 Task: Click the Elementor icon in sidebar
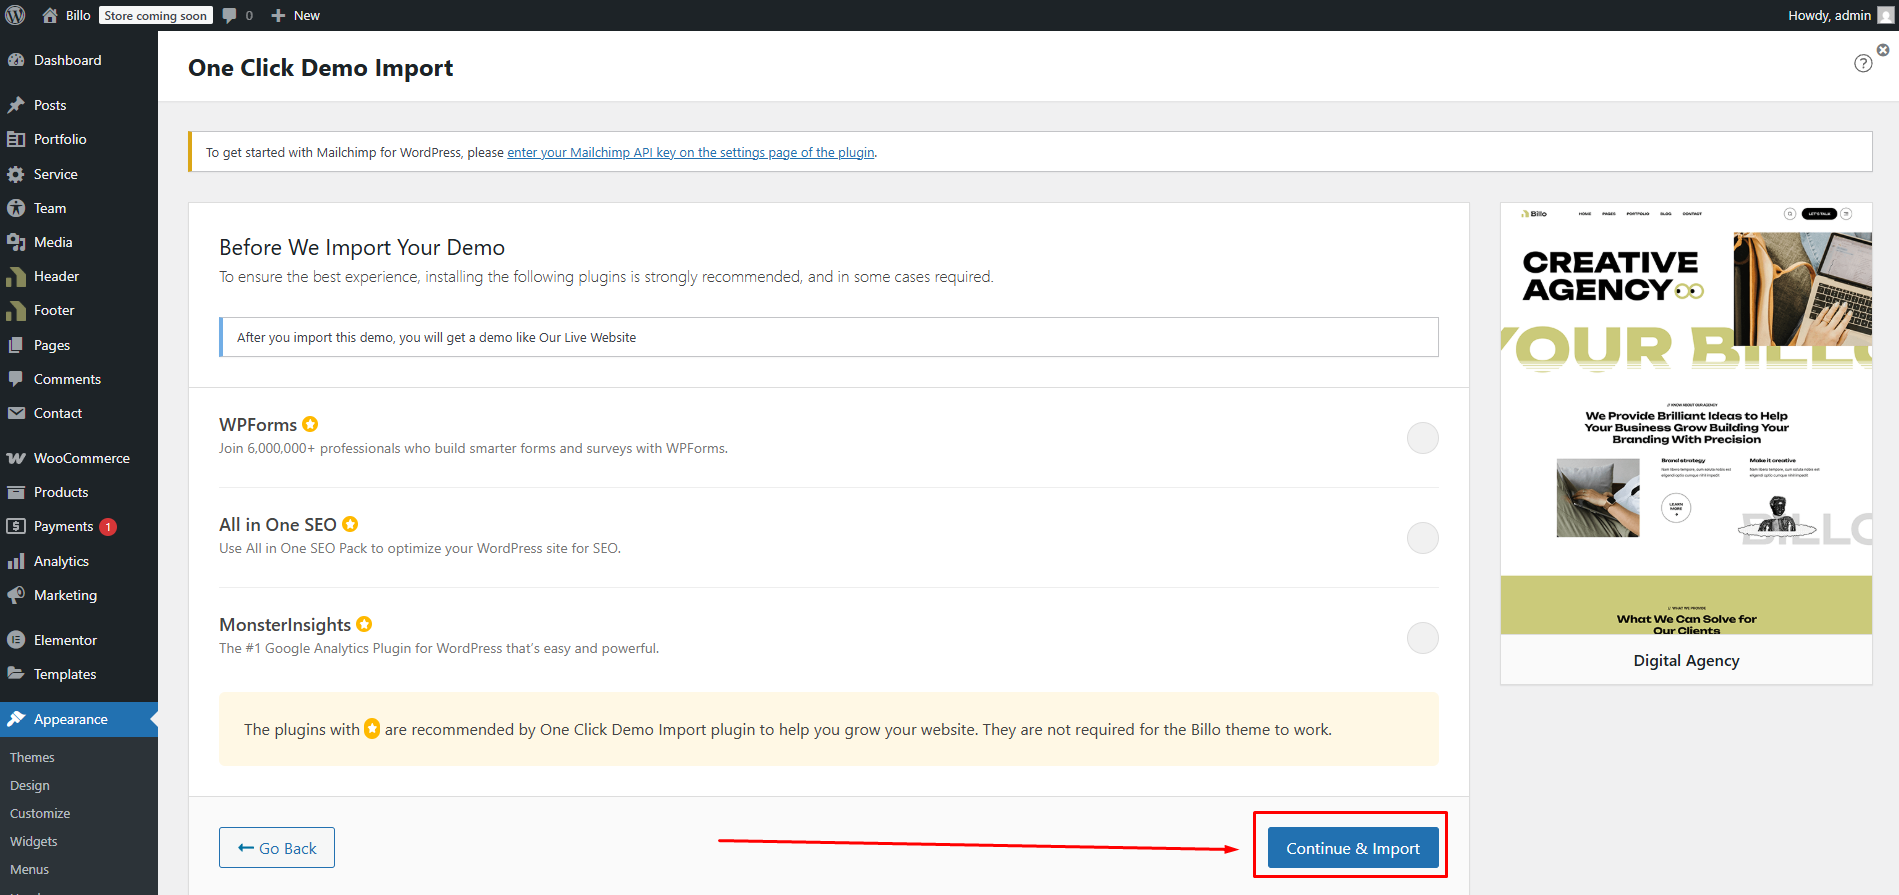tap(16, 640)
